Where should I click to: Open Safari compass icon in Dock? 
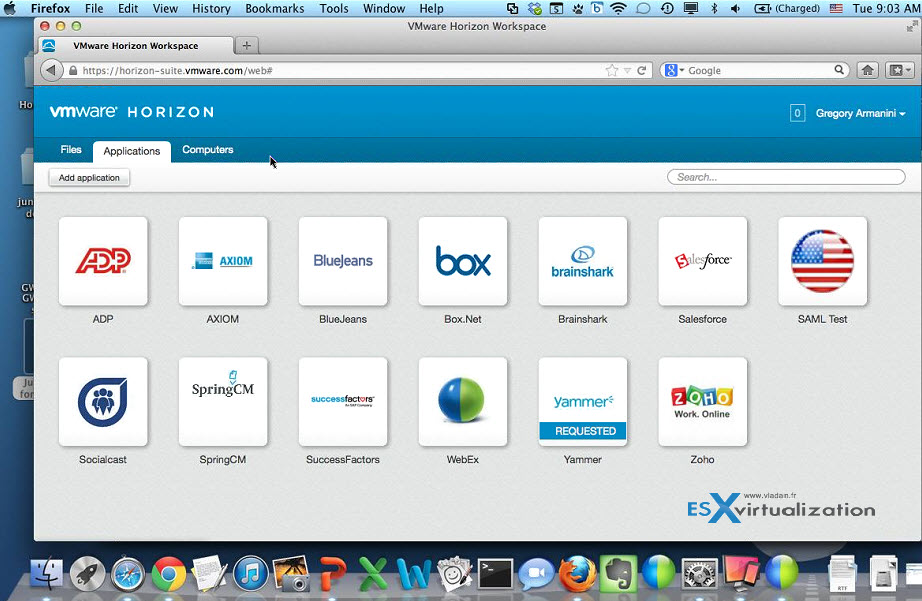(128, 573)
